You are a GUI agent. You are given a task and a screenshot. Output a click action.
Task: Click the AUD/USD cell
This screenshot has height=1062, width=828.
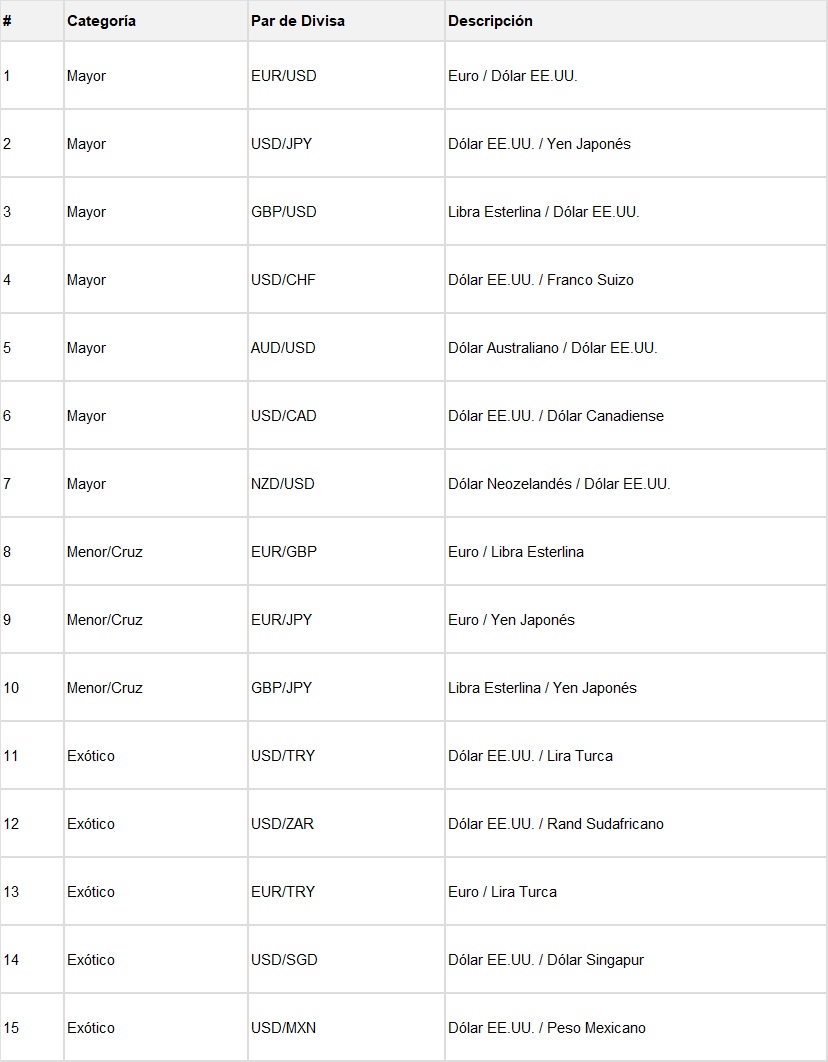point(283,348)
